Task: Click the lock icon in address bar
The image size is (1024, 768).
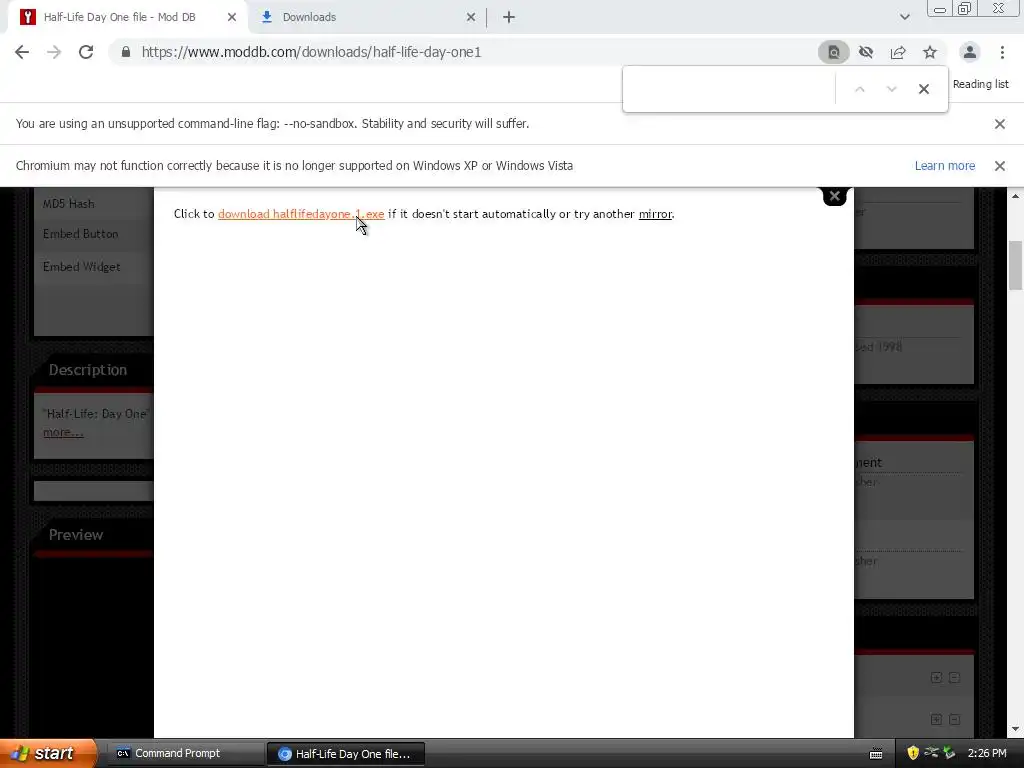Action: (x=126, y=52)
